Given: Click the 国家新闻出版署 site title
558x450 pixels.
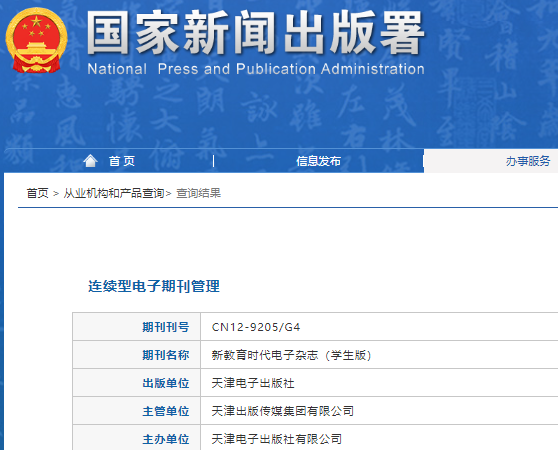Looking at the screenshot, I should coord(256,33).
